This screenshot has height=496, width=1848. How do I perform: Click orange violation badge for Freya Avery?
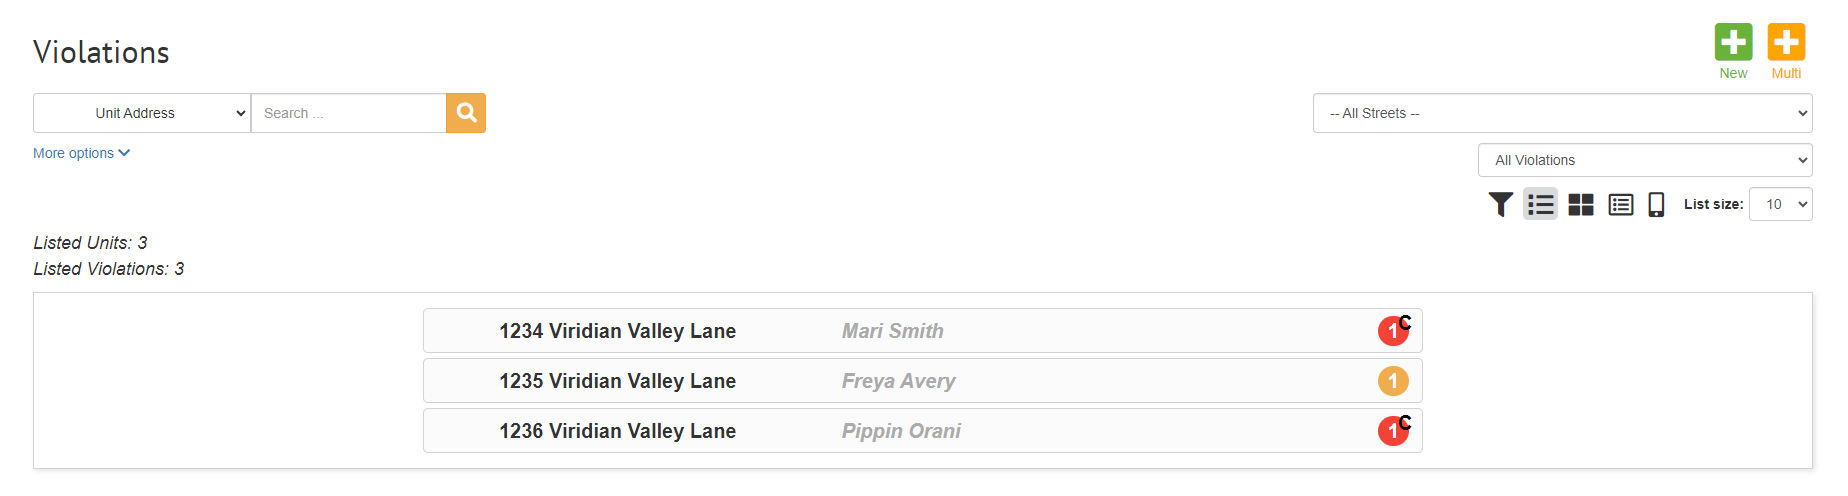[x=1393, y=381]
